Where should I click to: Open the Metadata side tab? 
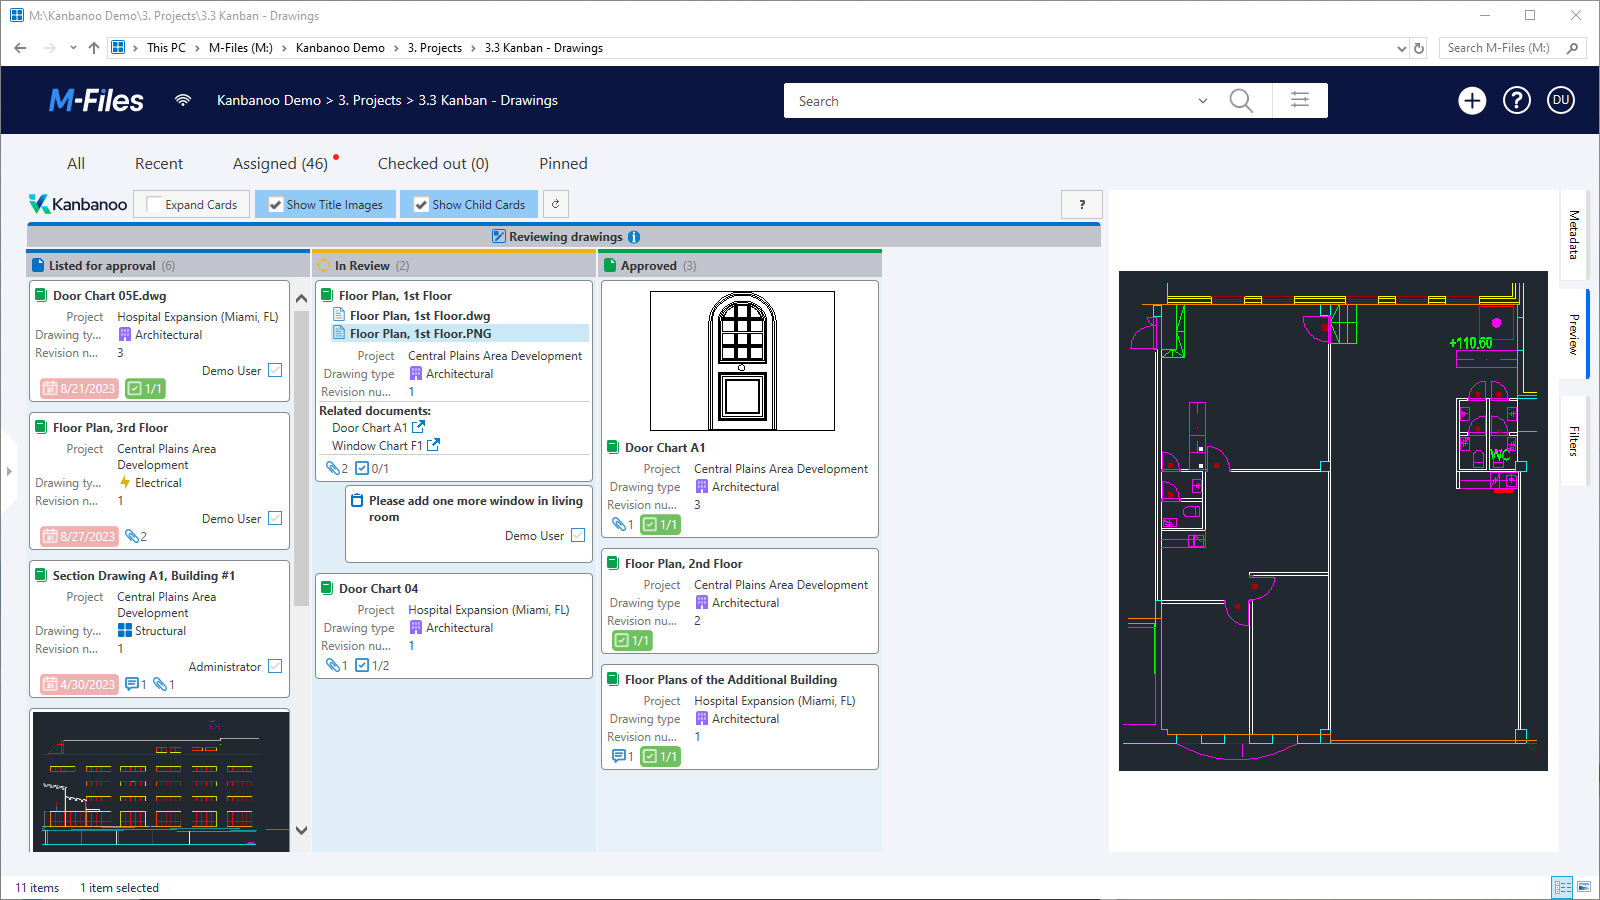click(x=1574, y=234)
